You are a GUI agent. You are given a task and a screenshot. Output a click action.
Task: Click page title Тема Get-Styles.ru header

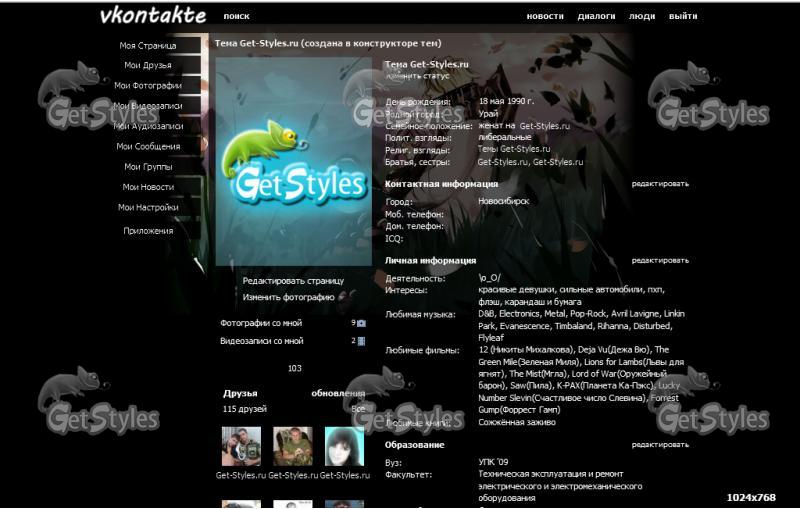pos(328,43)
